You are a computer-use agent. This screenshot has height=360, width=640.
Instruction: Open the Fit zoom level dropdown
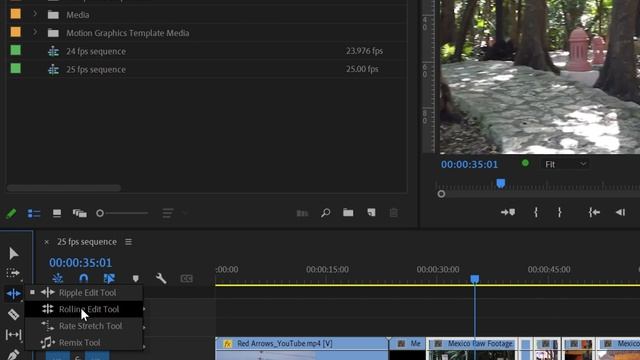point(566,164)
